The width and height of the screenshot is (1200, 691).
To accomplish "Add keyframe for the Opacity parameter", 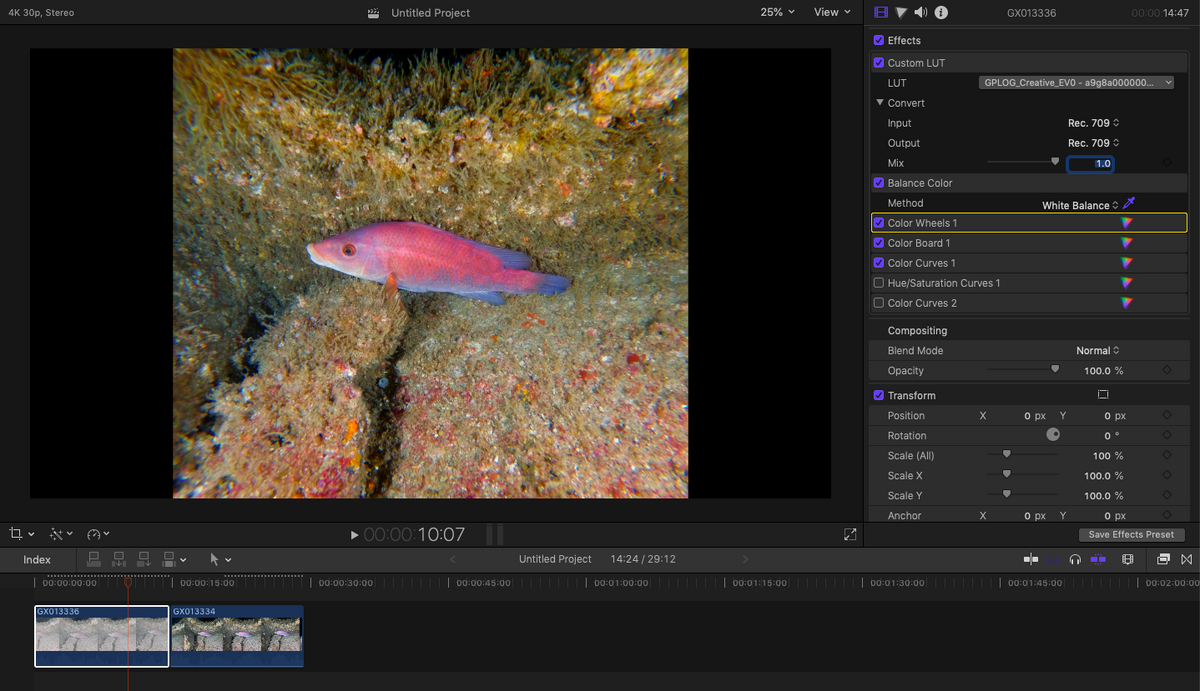I will 1167,370.
